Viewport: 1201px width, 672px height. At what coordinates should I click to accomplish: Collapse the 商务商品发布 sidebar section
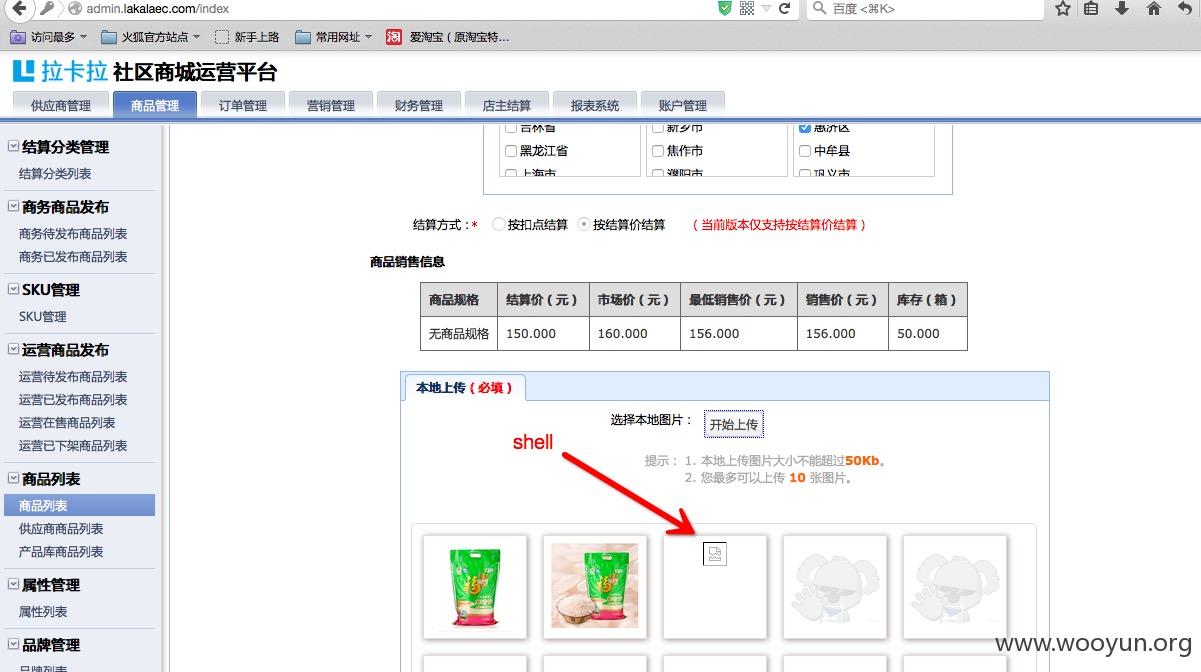click(13, 206)
